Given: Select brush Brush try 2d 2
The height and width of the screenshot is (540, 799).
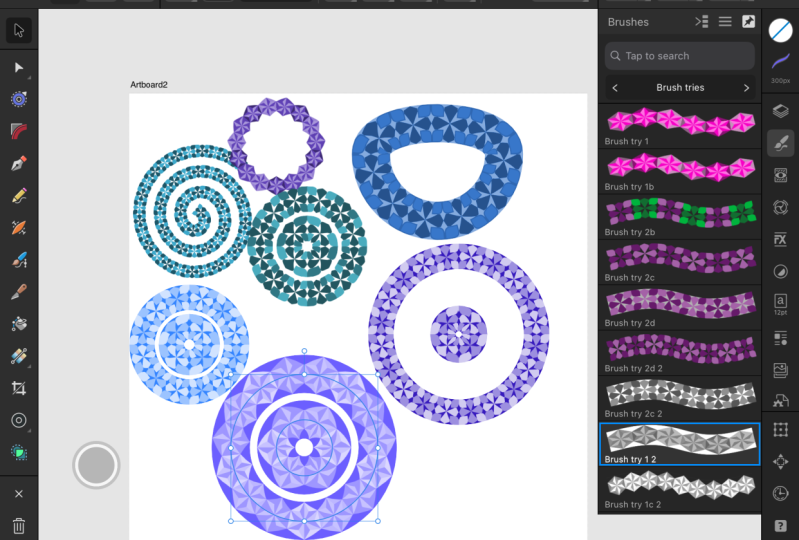Looking at the screenshot, I should pyautogui.click(x=680, y=353).
